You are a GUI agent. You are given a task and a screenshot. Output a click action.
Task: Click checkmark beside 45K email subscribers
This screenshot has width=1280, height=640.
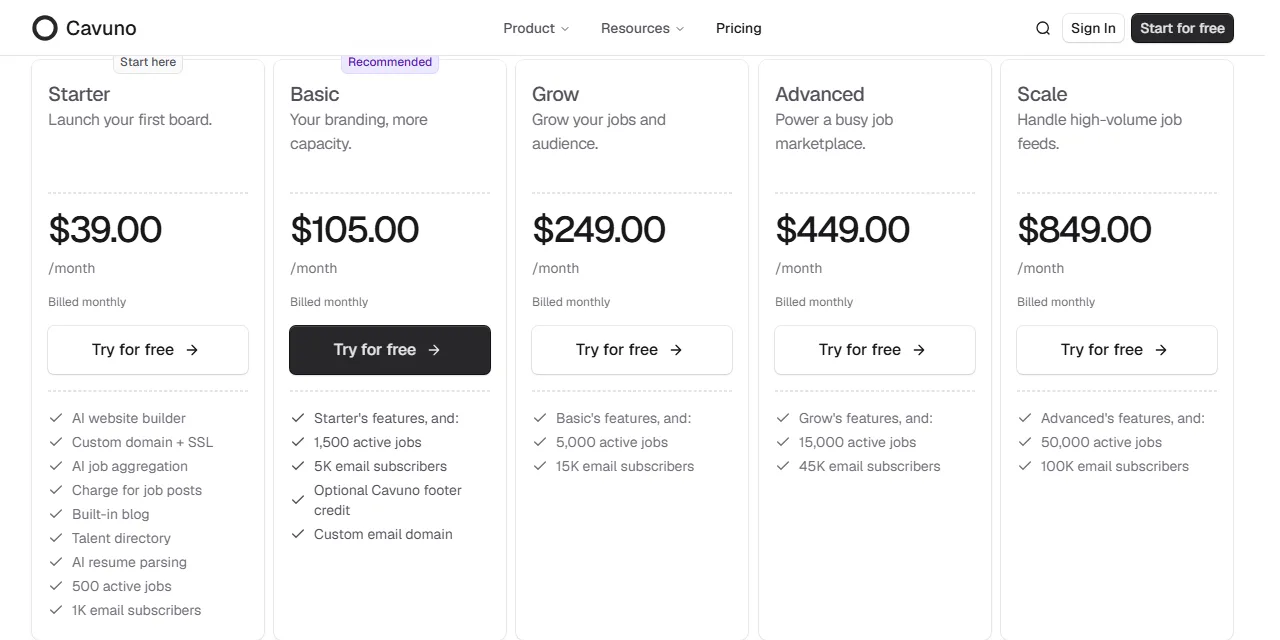(783, 466)
